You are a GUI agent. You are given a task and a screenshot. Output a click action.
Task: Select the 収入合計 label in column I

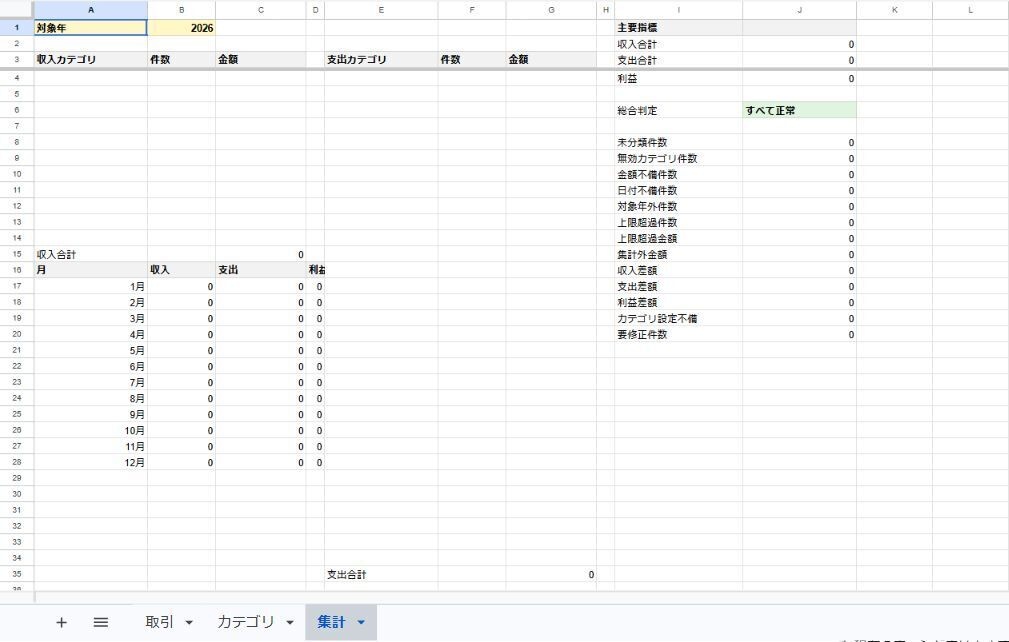point(678,44)
